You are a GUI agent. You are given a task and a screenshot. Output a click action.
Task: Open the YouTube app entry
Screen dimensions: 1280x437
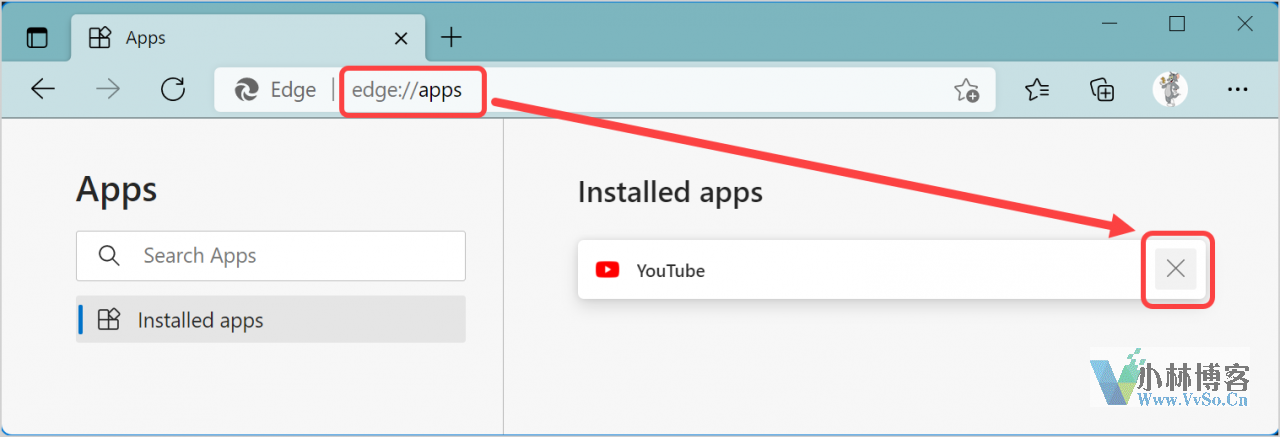892,269
